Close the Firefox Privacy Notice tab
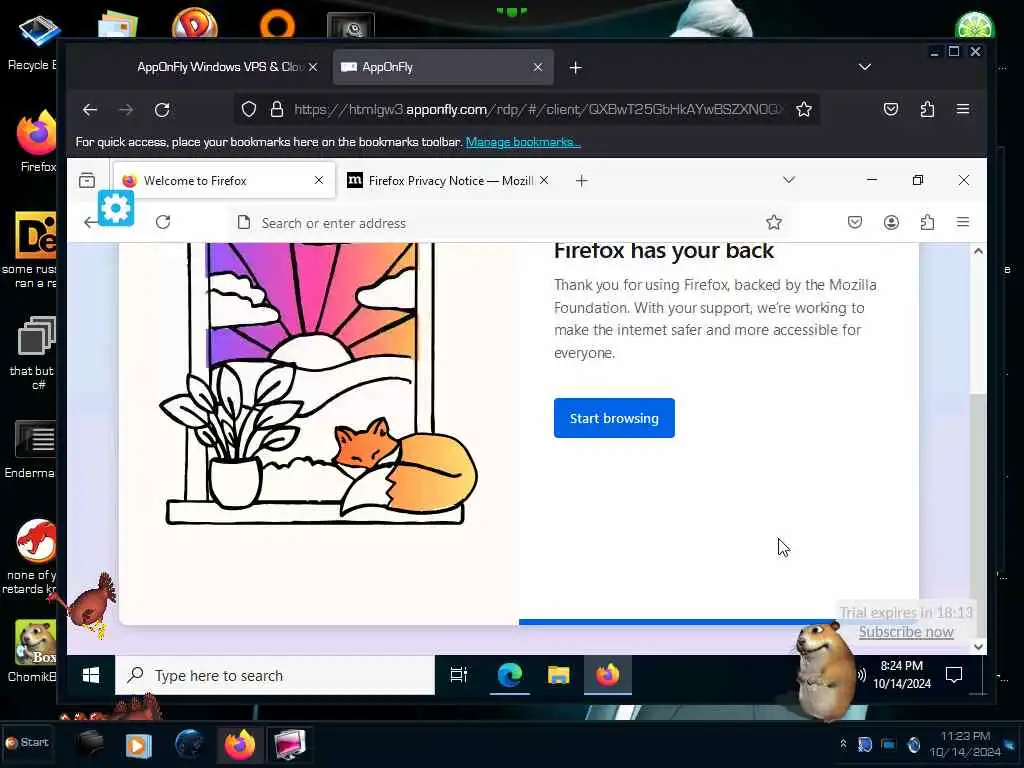 pos(544,180)
